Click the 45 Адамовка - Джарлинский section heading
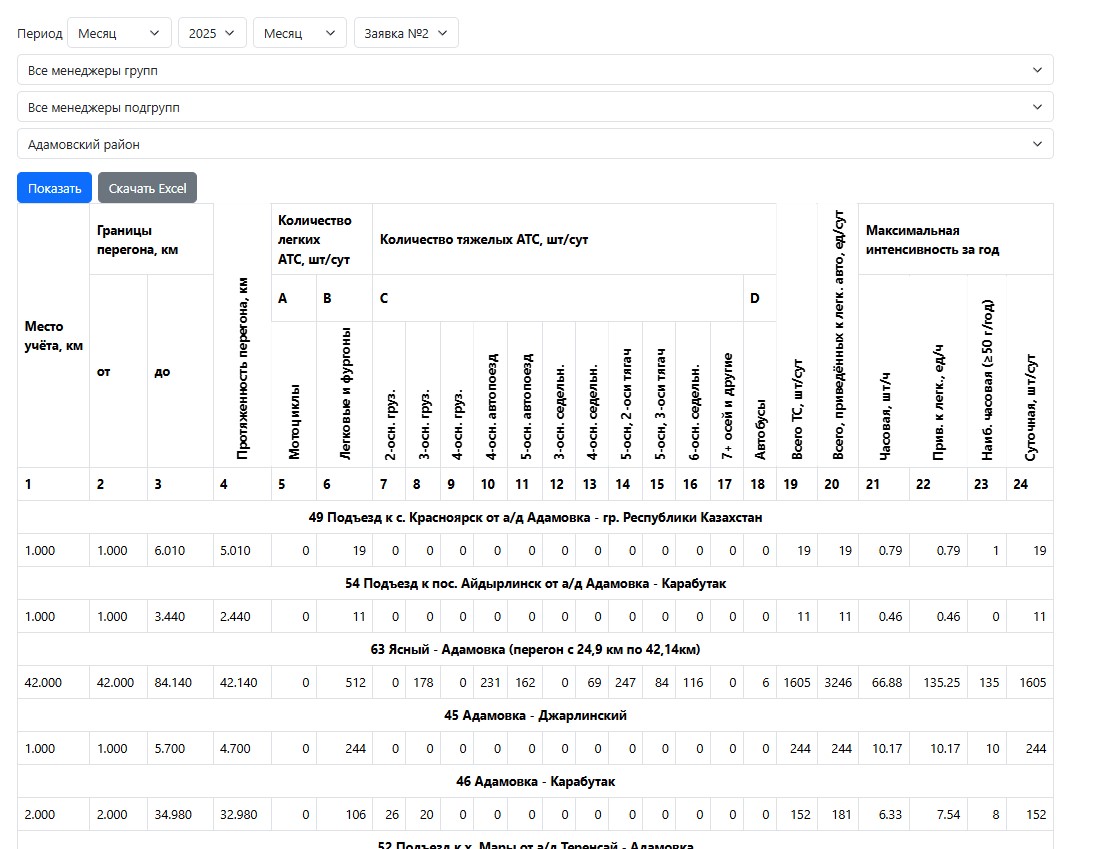Image resolution: width=1093 pixels, height=849 pixels. click(535, 715)
